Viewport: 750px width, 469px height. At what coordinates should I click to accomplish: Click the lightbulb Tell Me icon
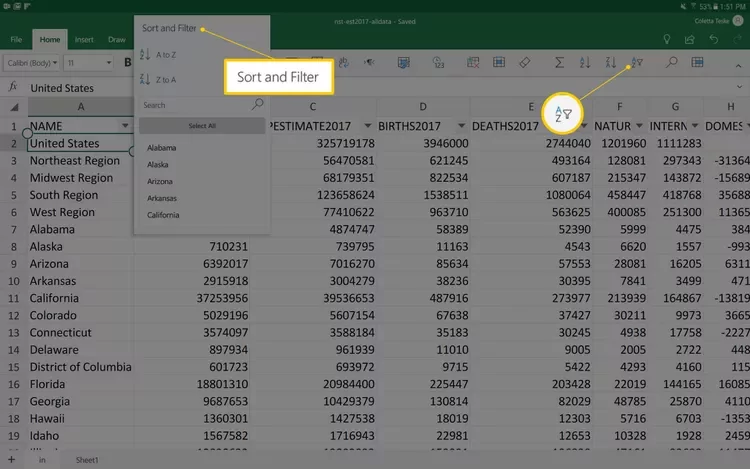[667, 39]
